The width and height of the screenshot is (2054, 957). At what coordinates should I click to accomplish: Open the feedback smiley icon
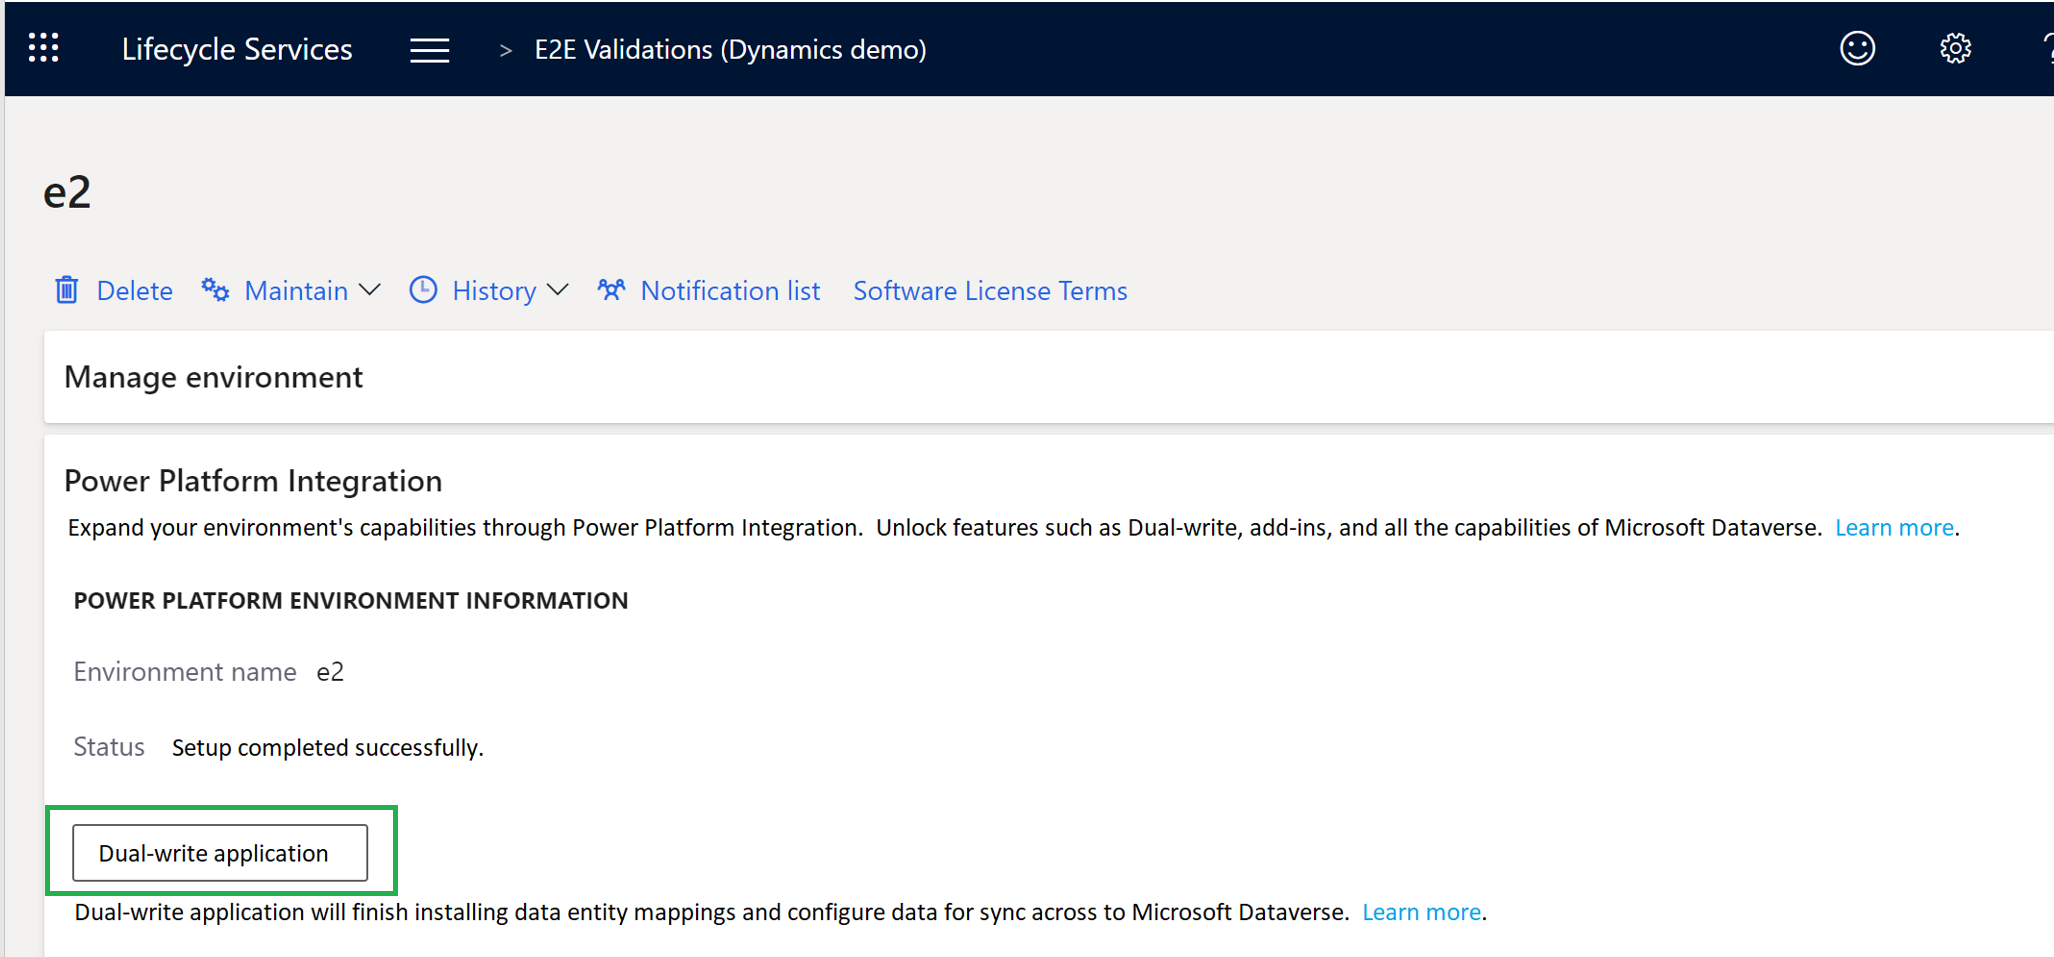1856,47
